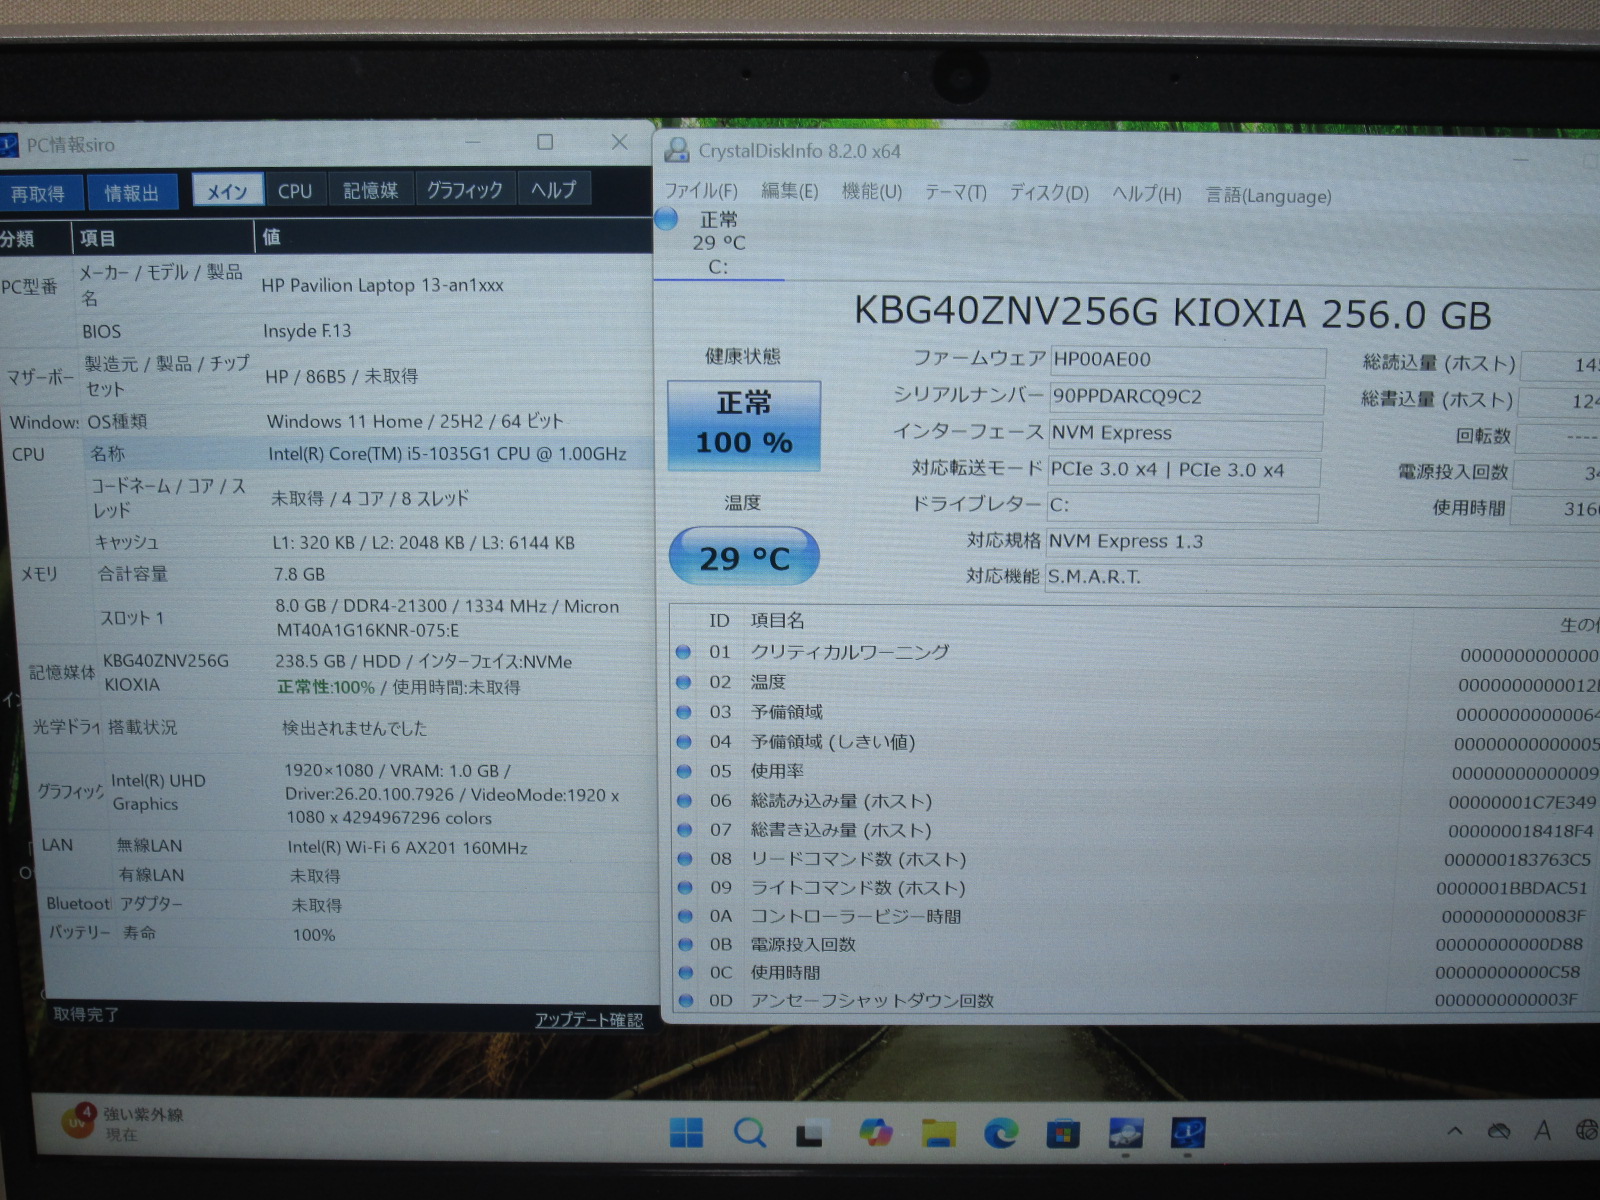Open the ファイル(F) menu in CrystalDiskInfo

point(701,191)
